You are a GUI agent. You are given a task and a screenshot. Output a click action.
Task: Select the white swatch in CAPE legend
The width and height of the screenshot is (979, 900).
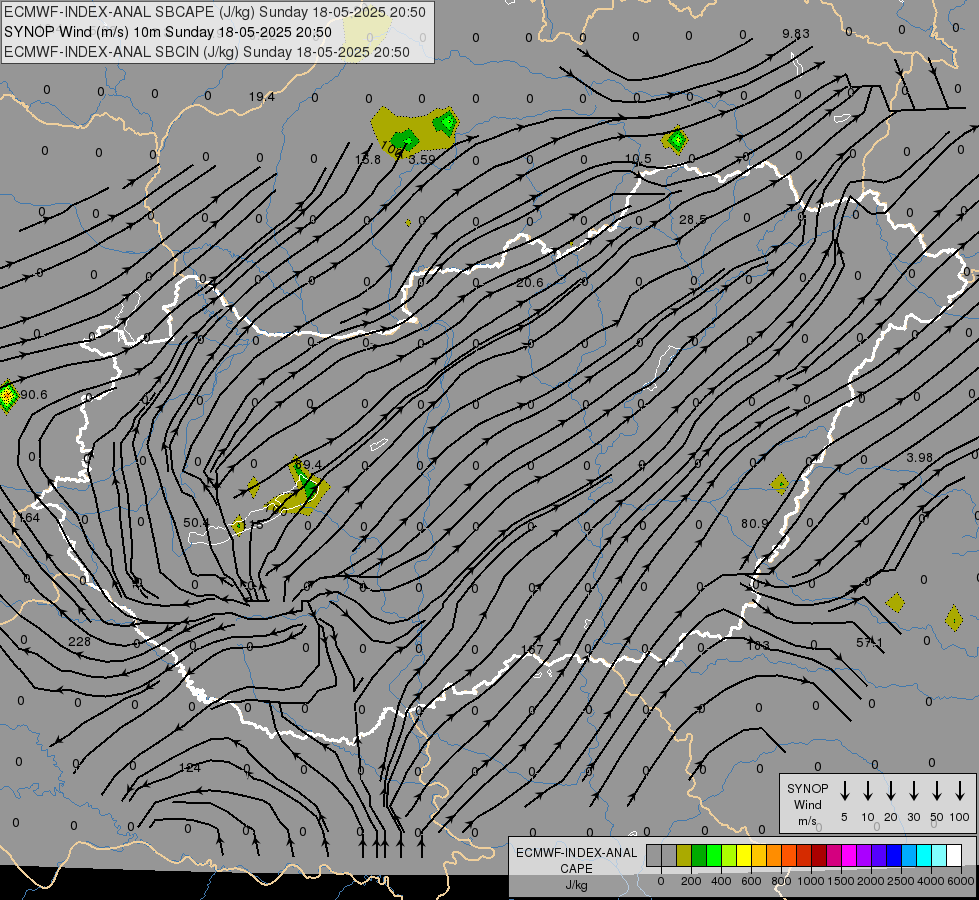pyautogui.click(x=954, y=855)
